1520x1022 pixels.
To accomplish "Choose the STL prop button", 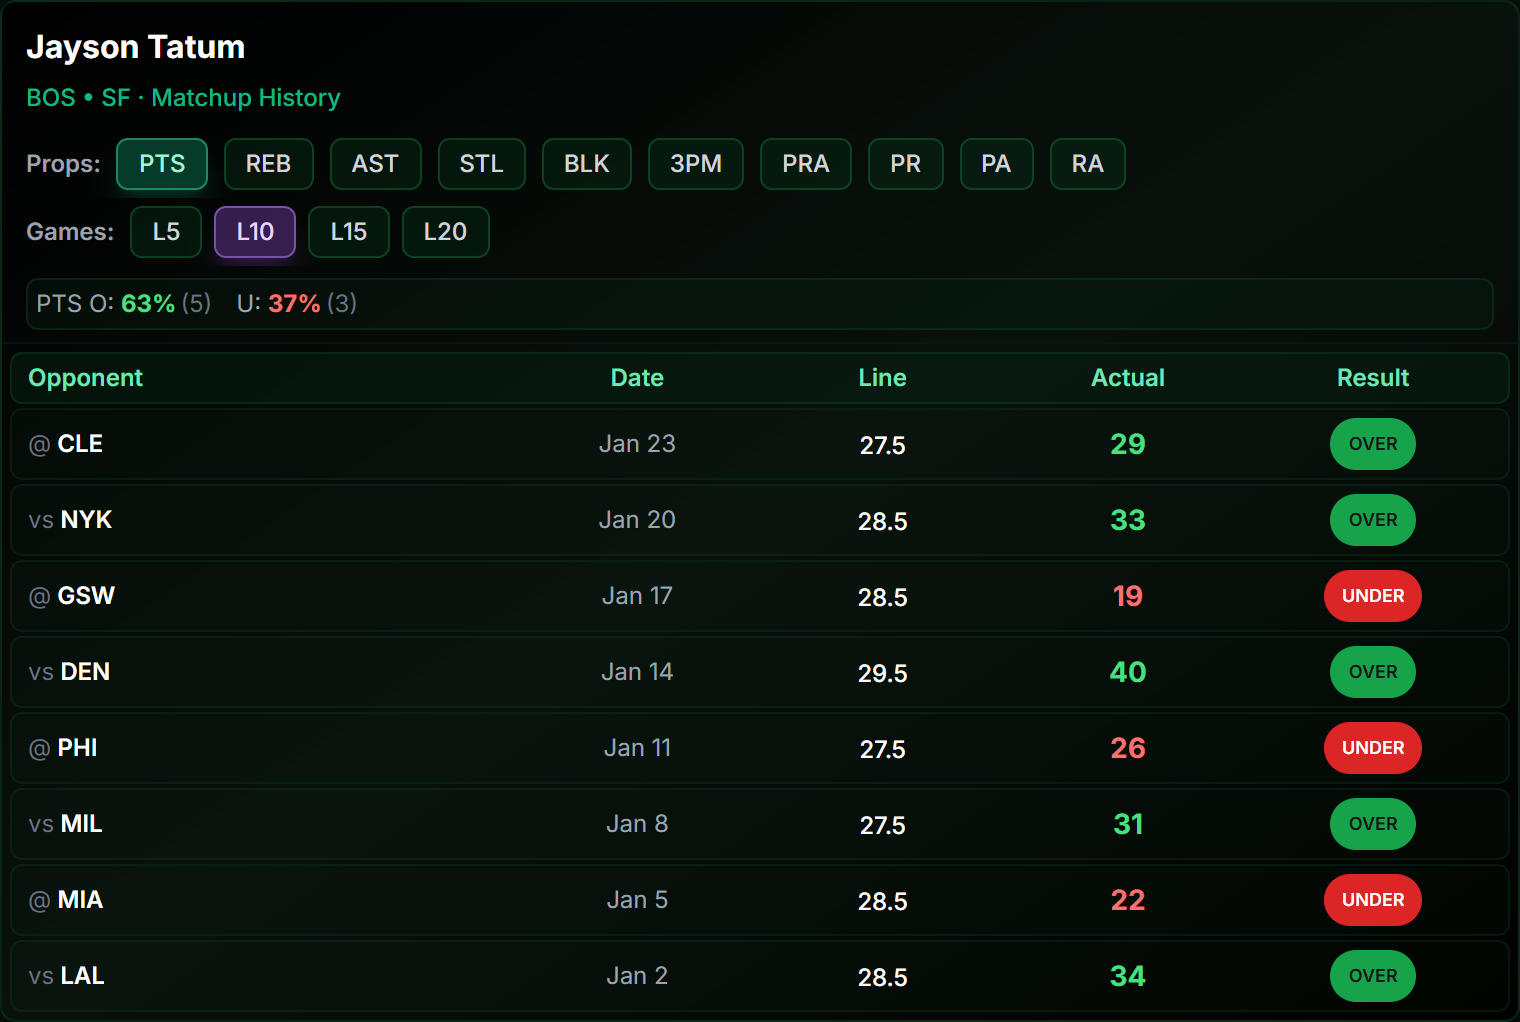I will [481, 164].
